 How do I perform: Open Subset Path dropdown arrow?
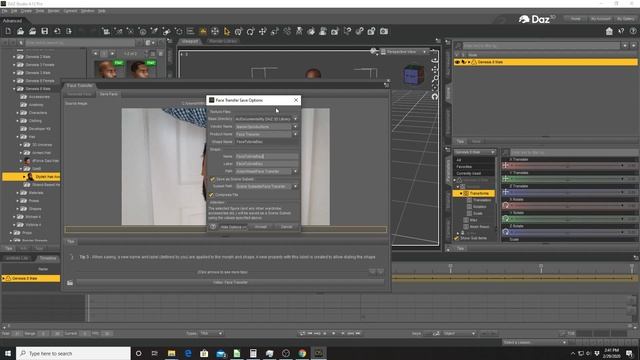(295, 186)
